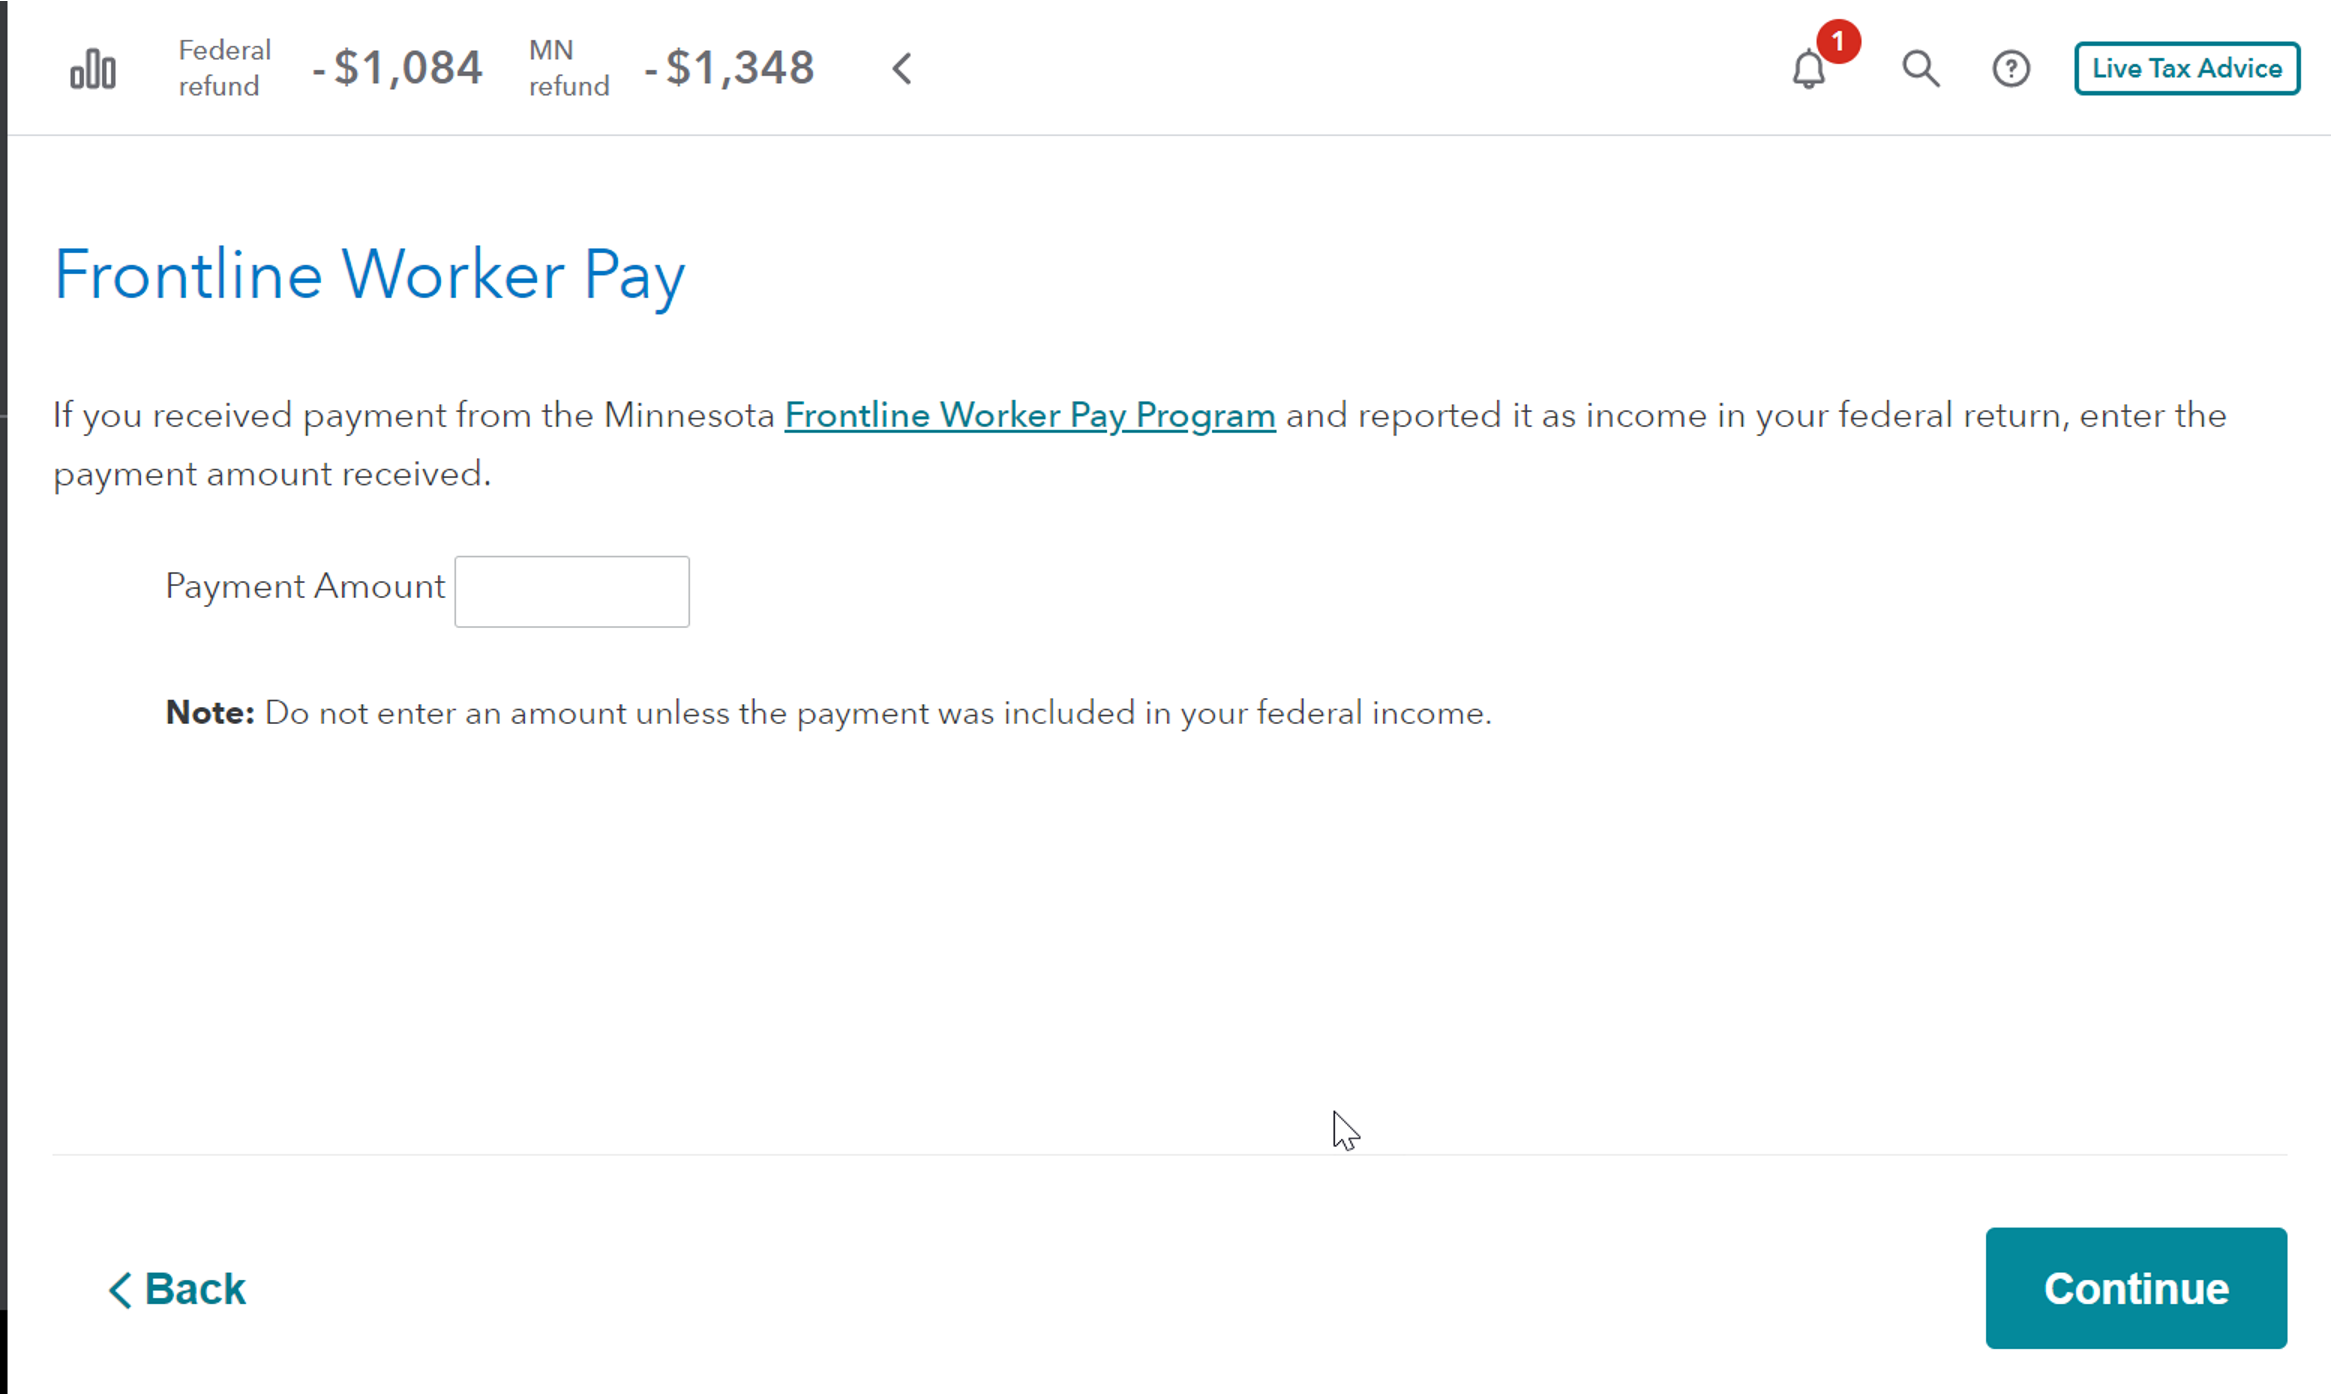Collapse refund summary with chevron arrow

pyautogui.click(x=902, y=69)
